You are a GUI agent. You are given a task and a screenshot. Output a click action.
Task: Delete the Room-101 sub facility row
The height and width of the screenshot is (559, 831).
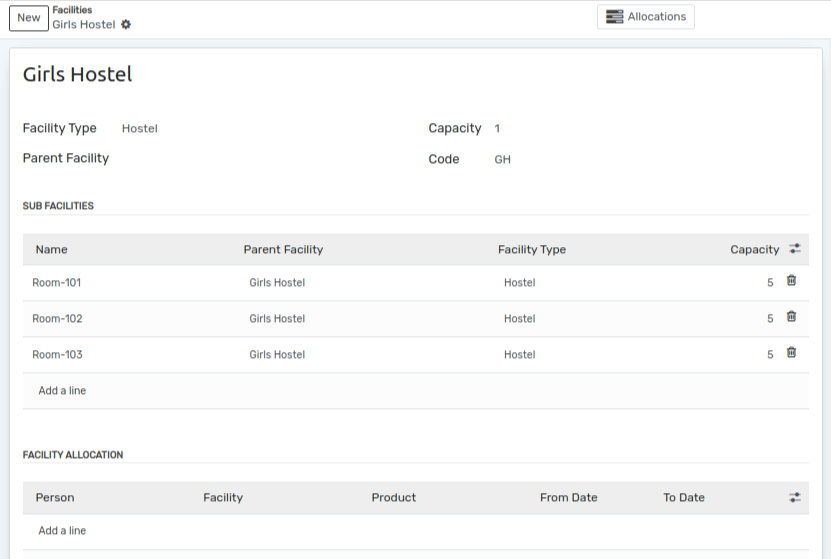pos(791,281)
